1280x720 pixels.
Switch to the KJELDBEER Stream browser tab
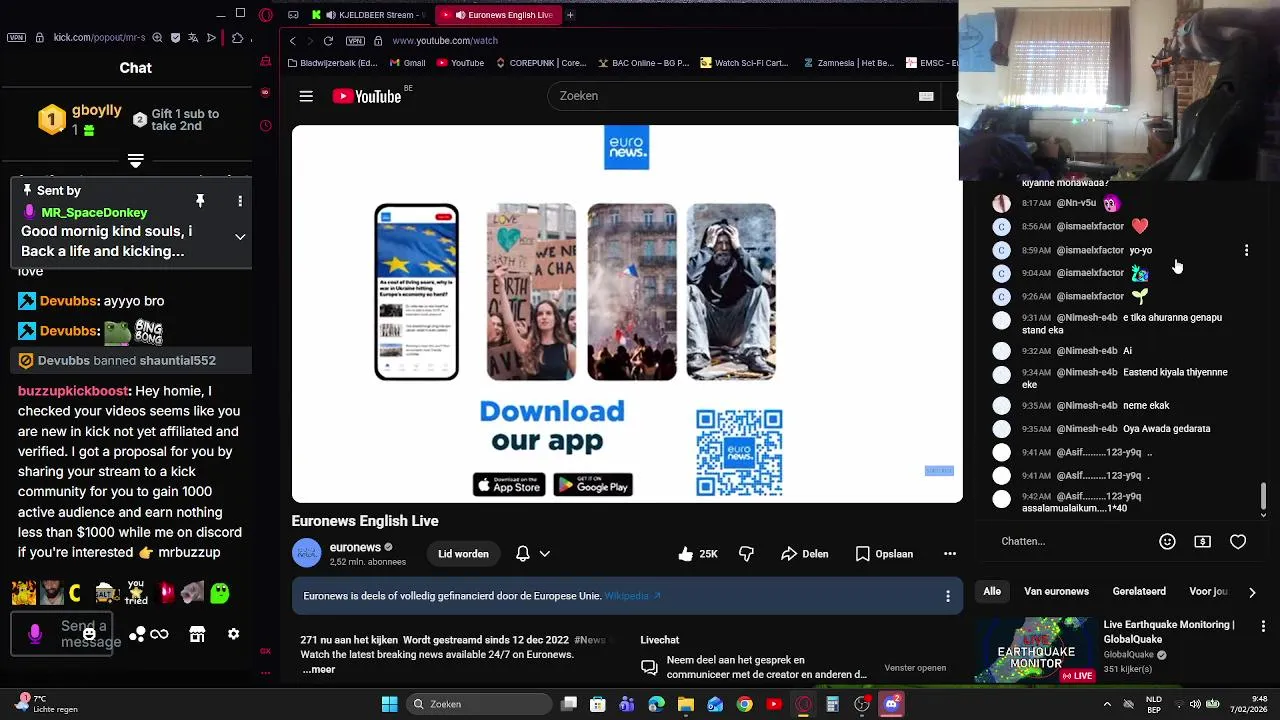tap(368, 15)
